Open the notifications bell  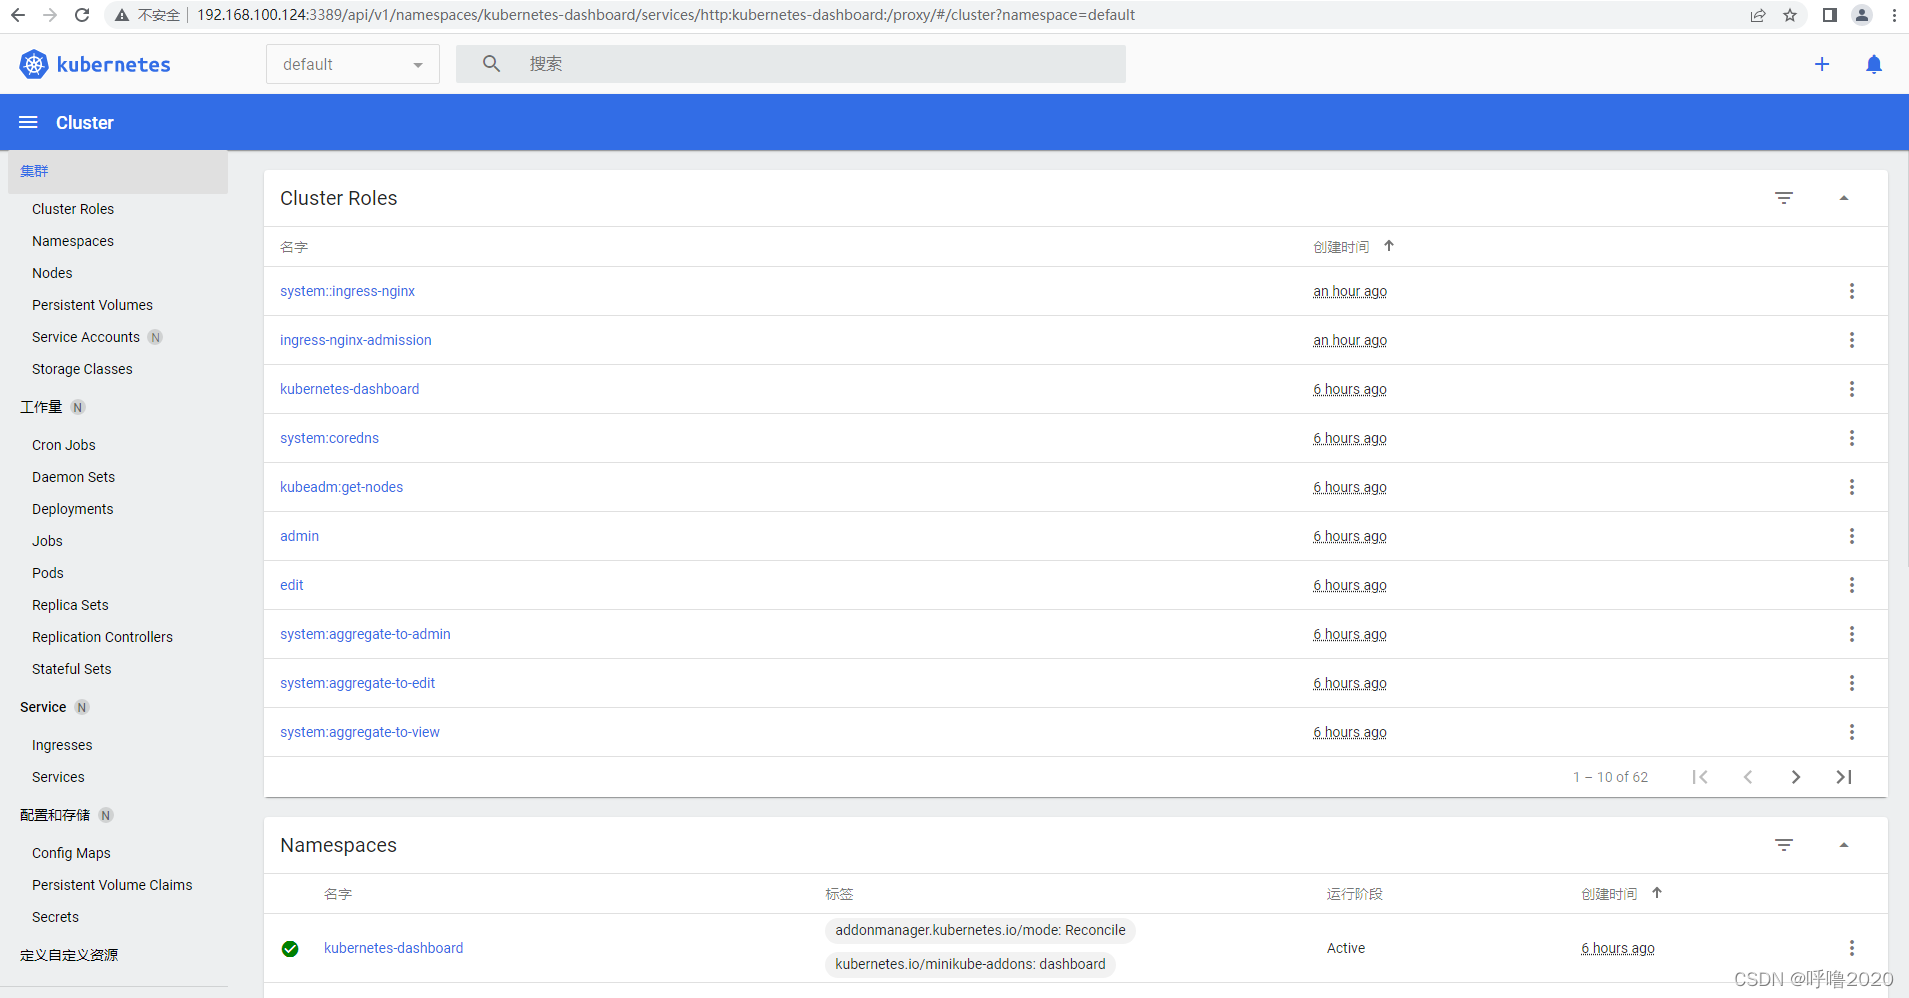click(1874, 64)
